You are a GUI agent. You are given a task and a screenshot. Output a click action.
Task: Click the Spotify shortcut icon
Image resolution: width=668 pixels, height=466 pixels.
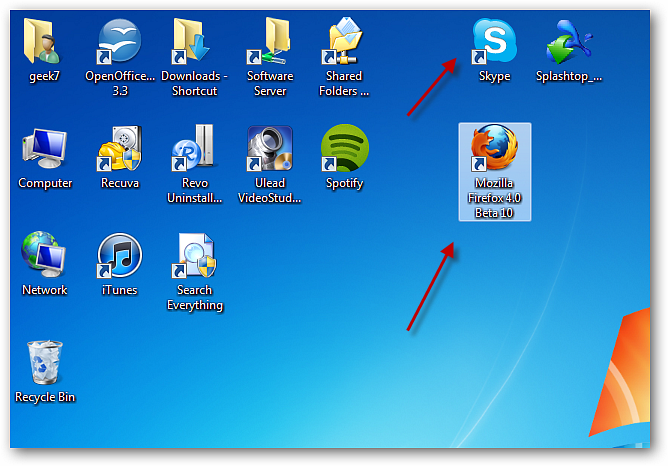pyautogui.click(x=344, y=148)
